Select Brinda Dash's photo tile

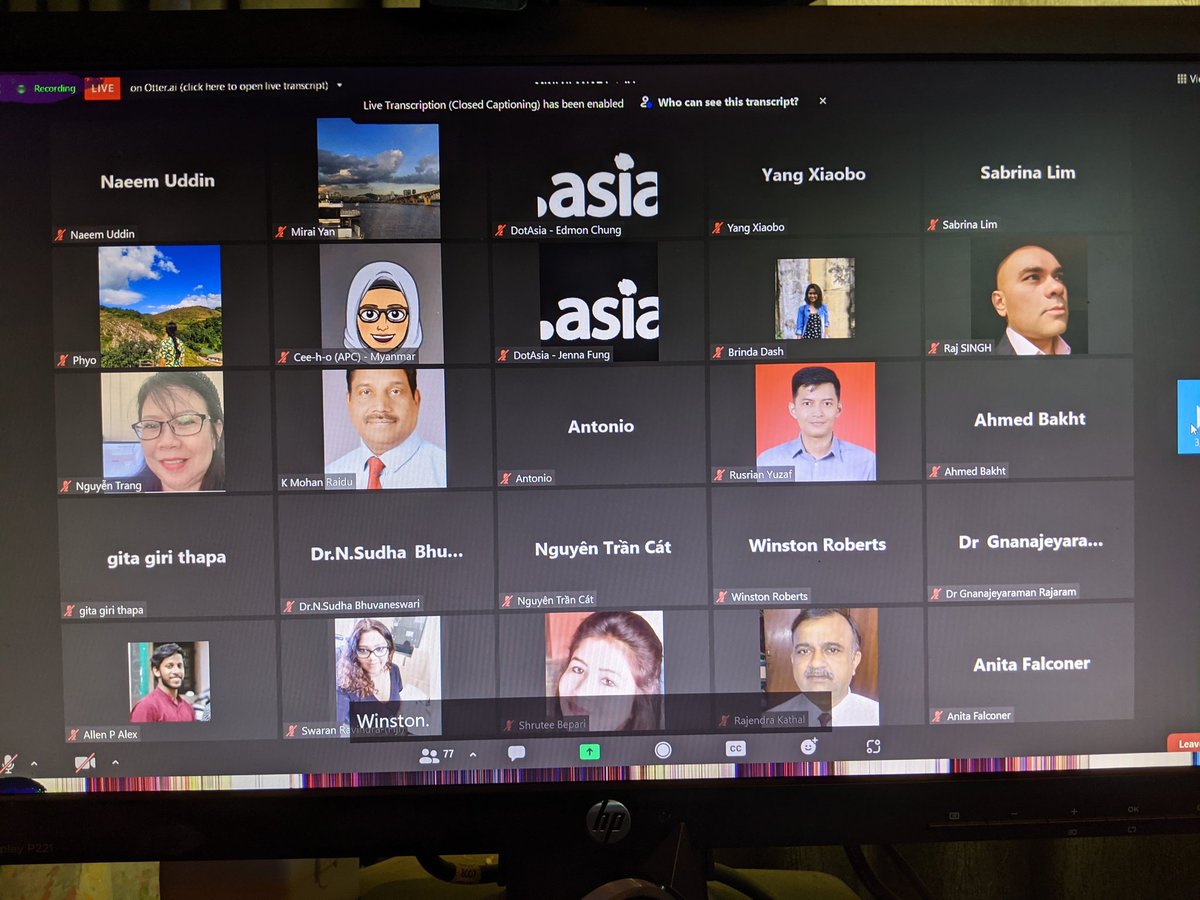[x=815, y=299]
